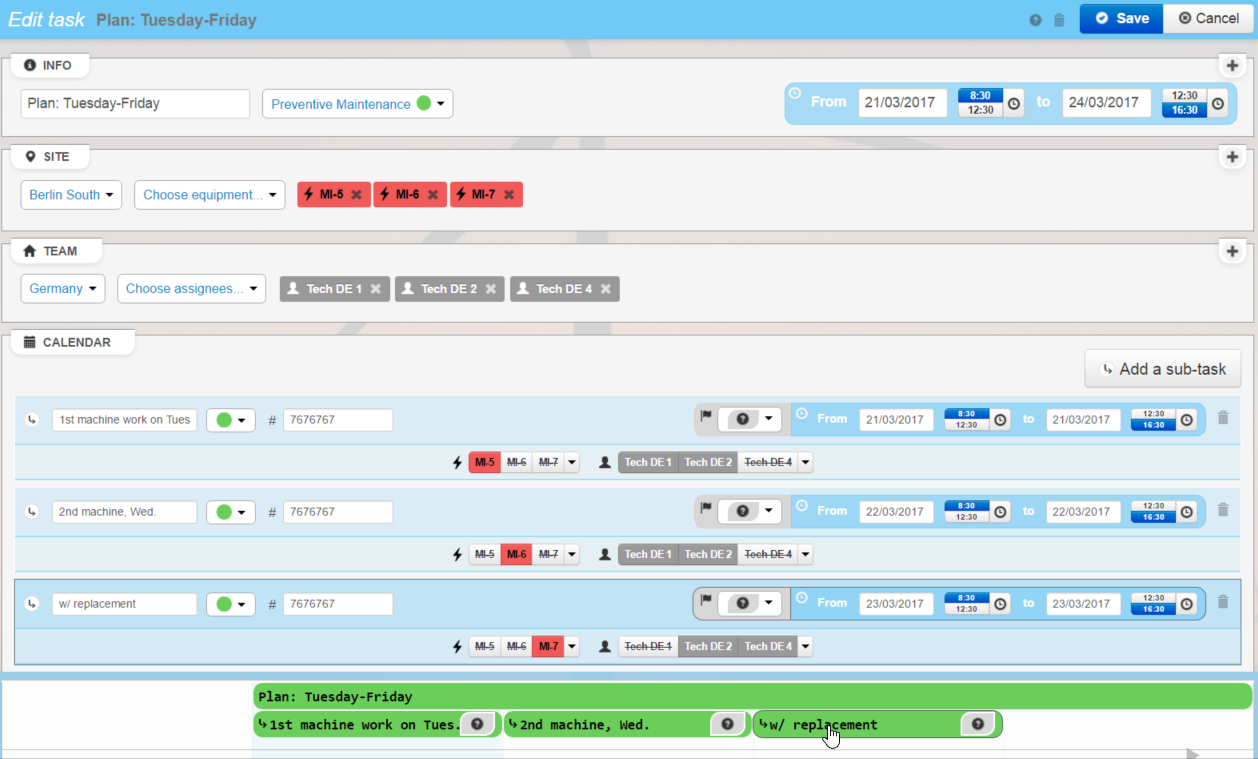
Task: Open the Germany team selector
Action: (62, 288)
